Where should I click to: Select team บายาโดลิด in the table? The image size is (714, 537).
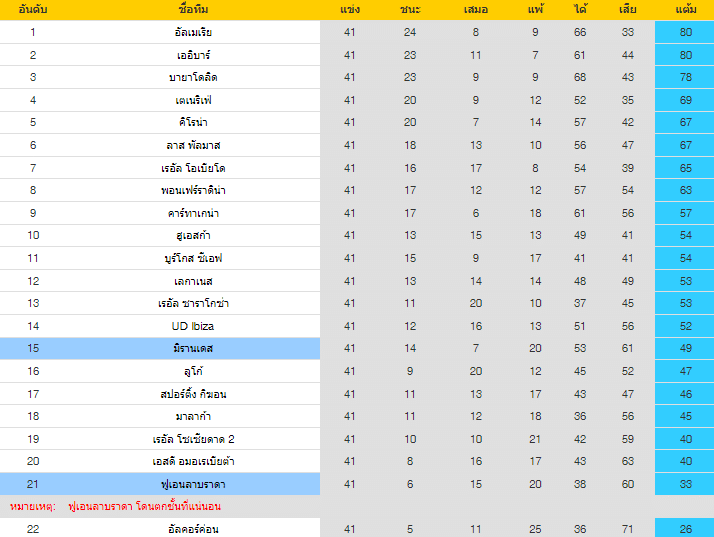[192, 77]
